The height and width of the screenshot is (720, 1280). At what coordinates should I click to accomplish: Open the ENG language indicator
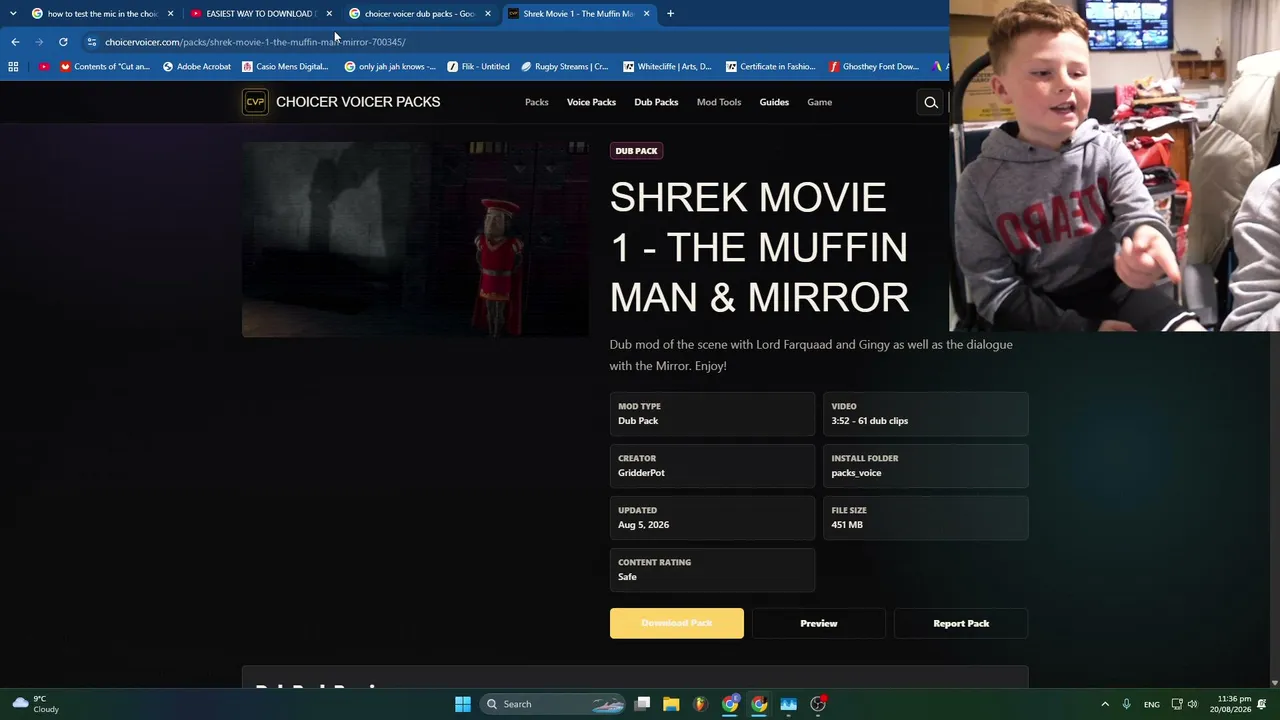pyautogui.click(x=1152, y=704)
